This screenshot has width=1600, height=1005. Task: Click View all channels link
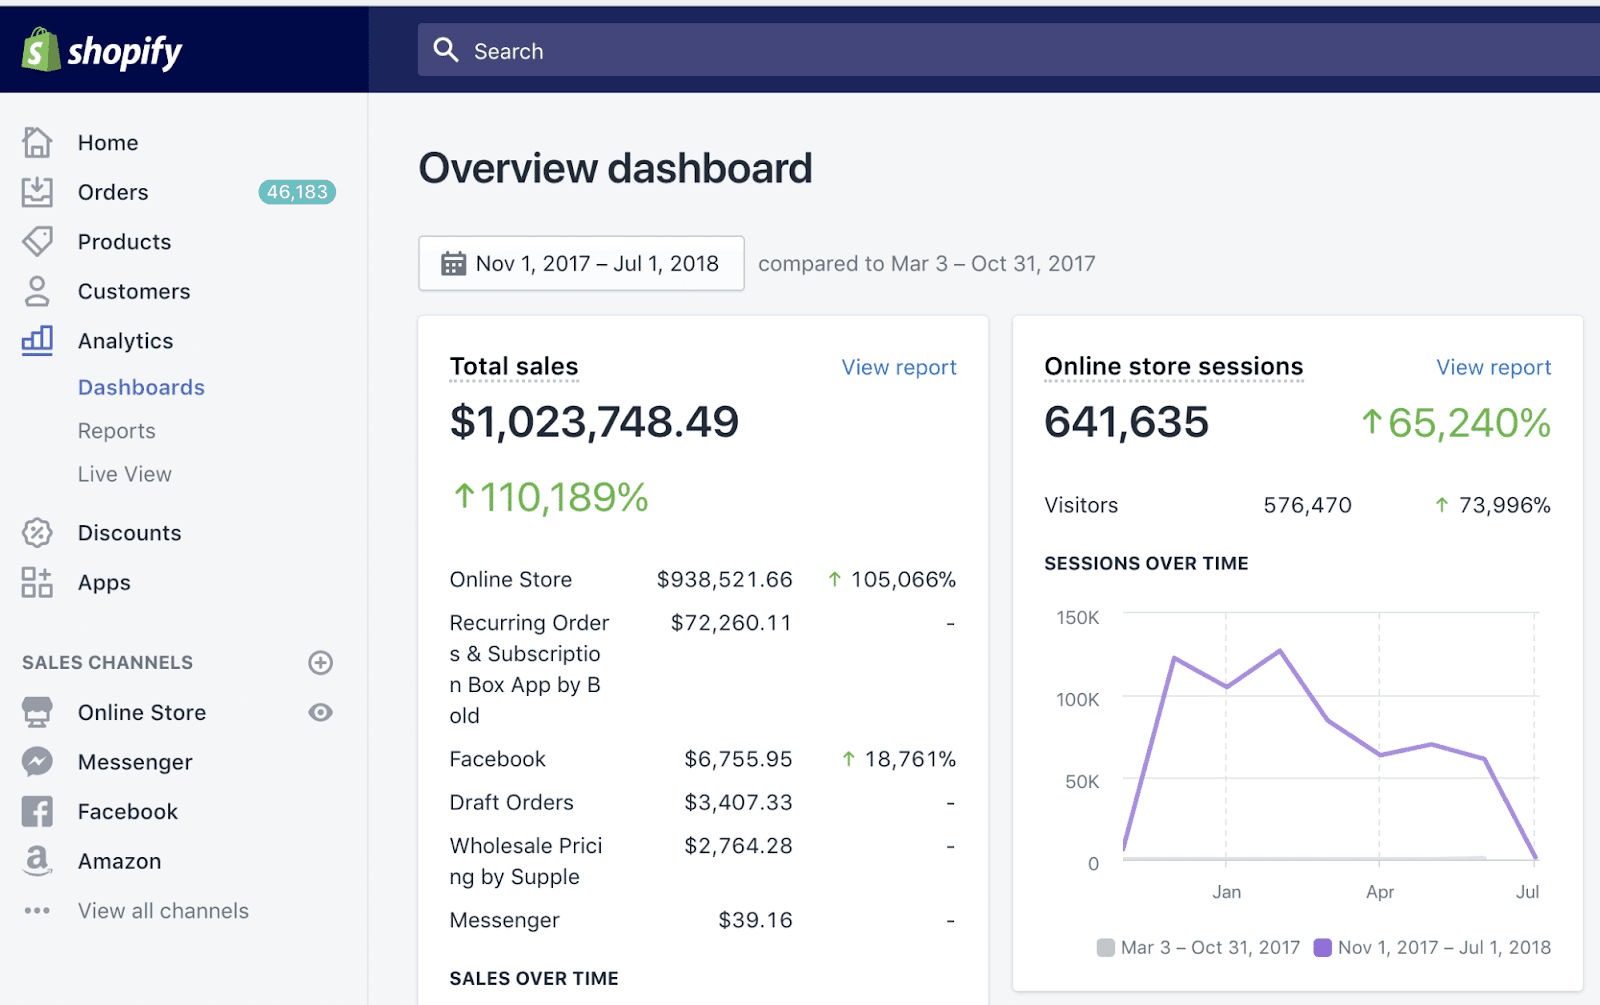pos(163,911)
